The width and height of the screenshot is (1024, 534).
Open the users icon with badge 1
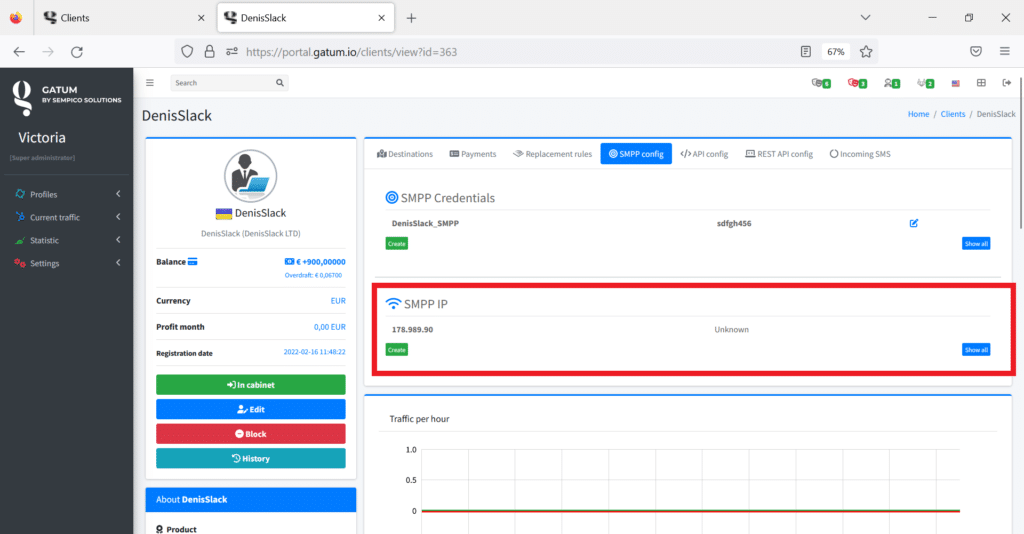click(891, 83)
